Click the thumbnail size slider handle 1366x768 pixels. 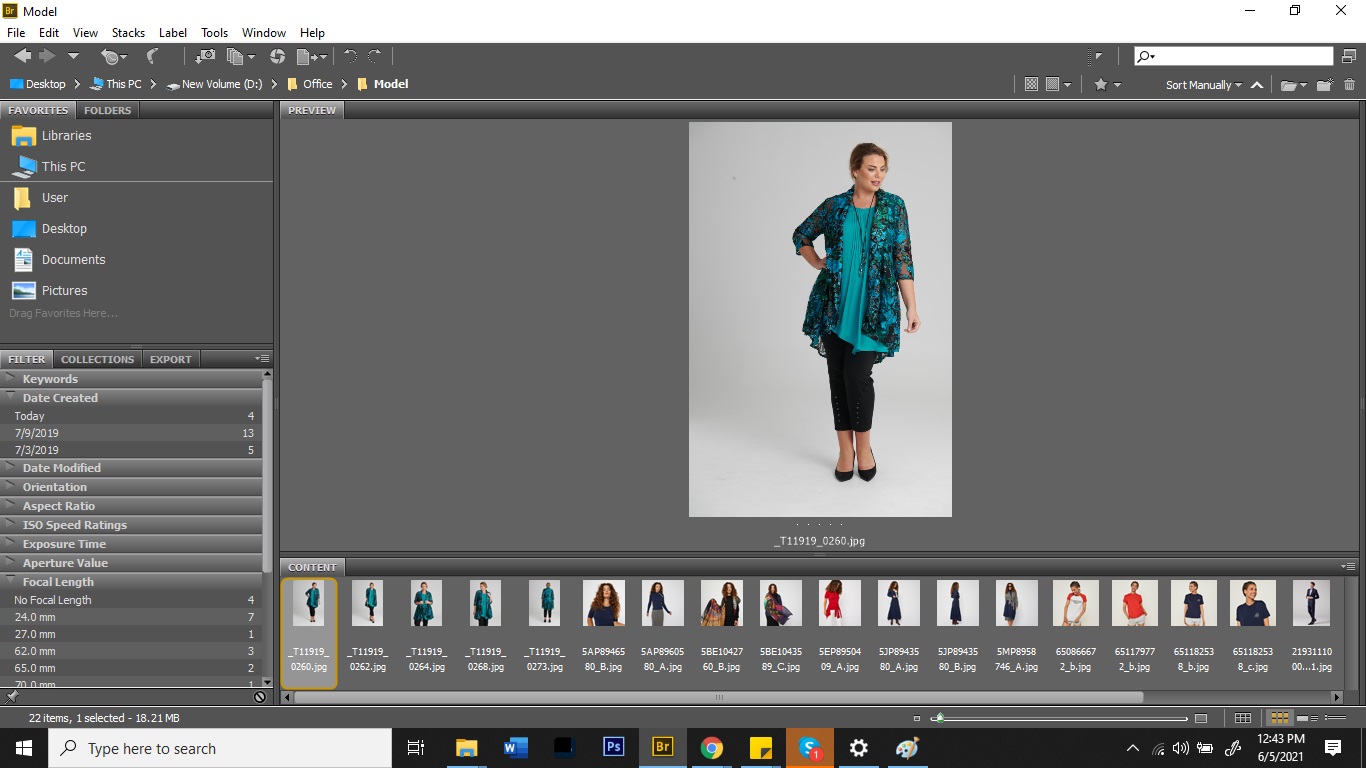click(938, 718)
